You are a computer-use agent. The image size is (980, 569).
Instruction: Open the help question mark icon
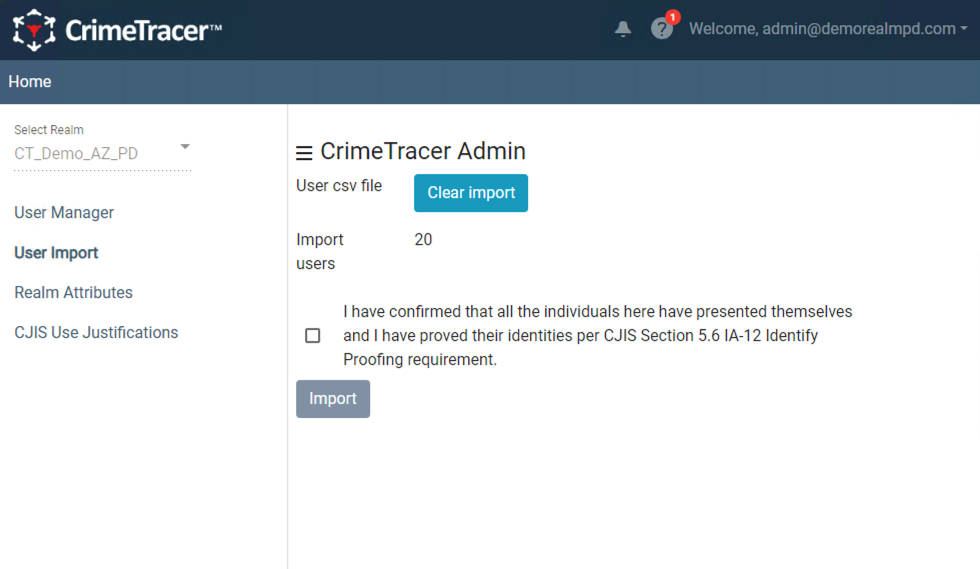pos(661,29)
